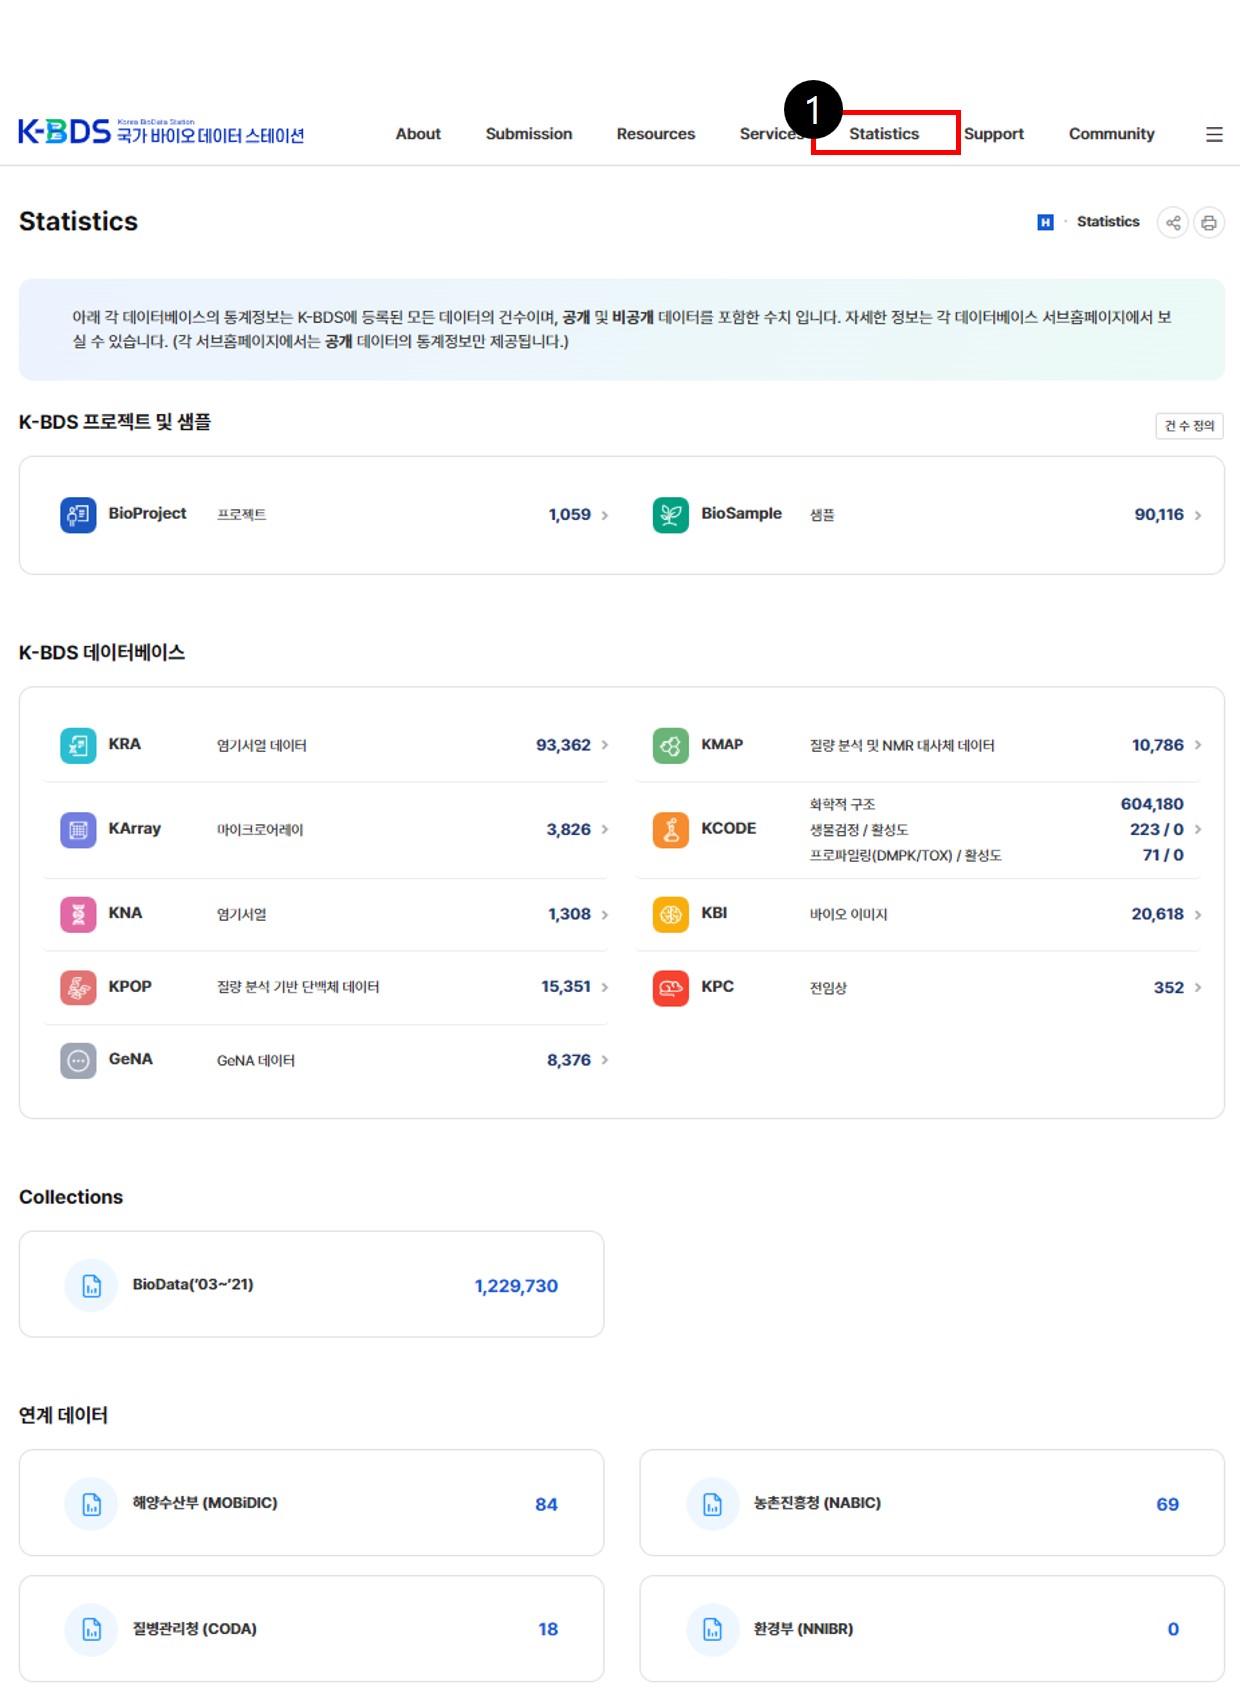Click the KBI database icon
Viewport: 1240px width, 1695px height.
(671, 915)
